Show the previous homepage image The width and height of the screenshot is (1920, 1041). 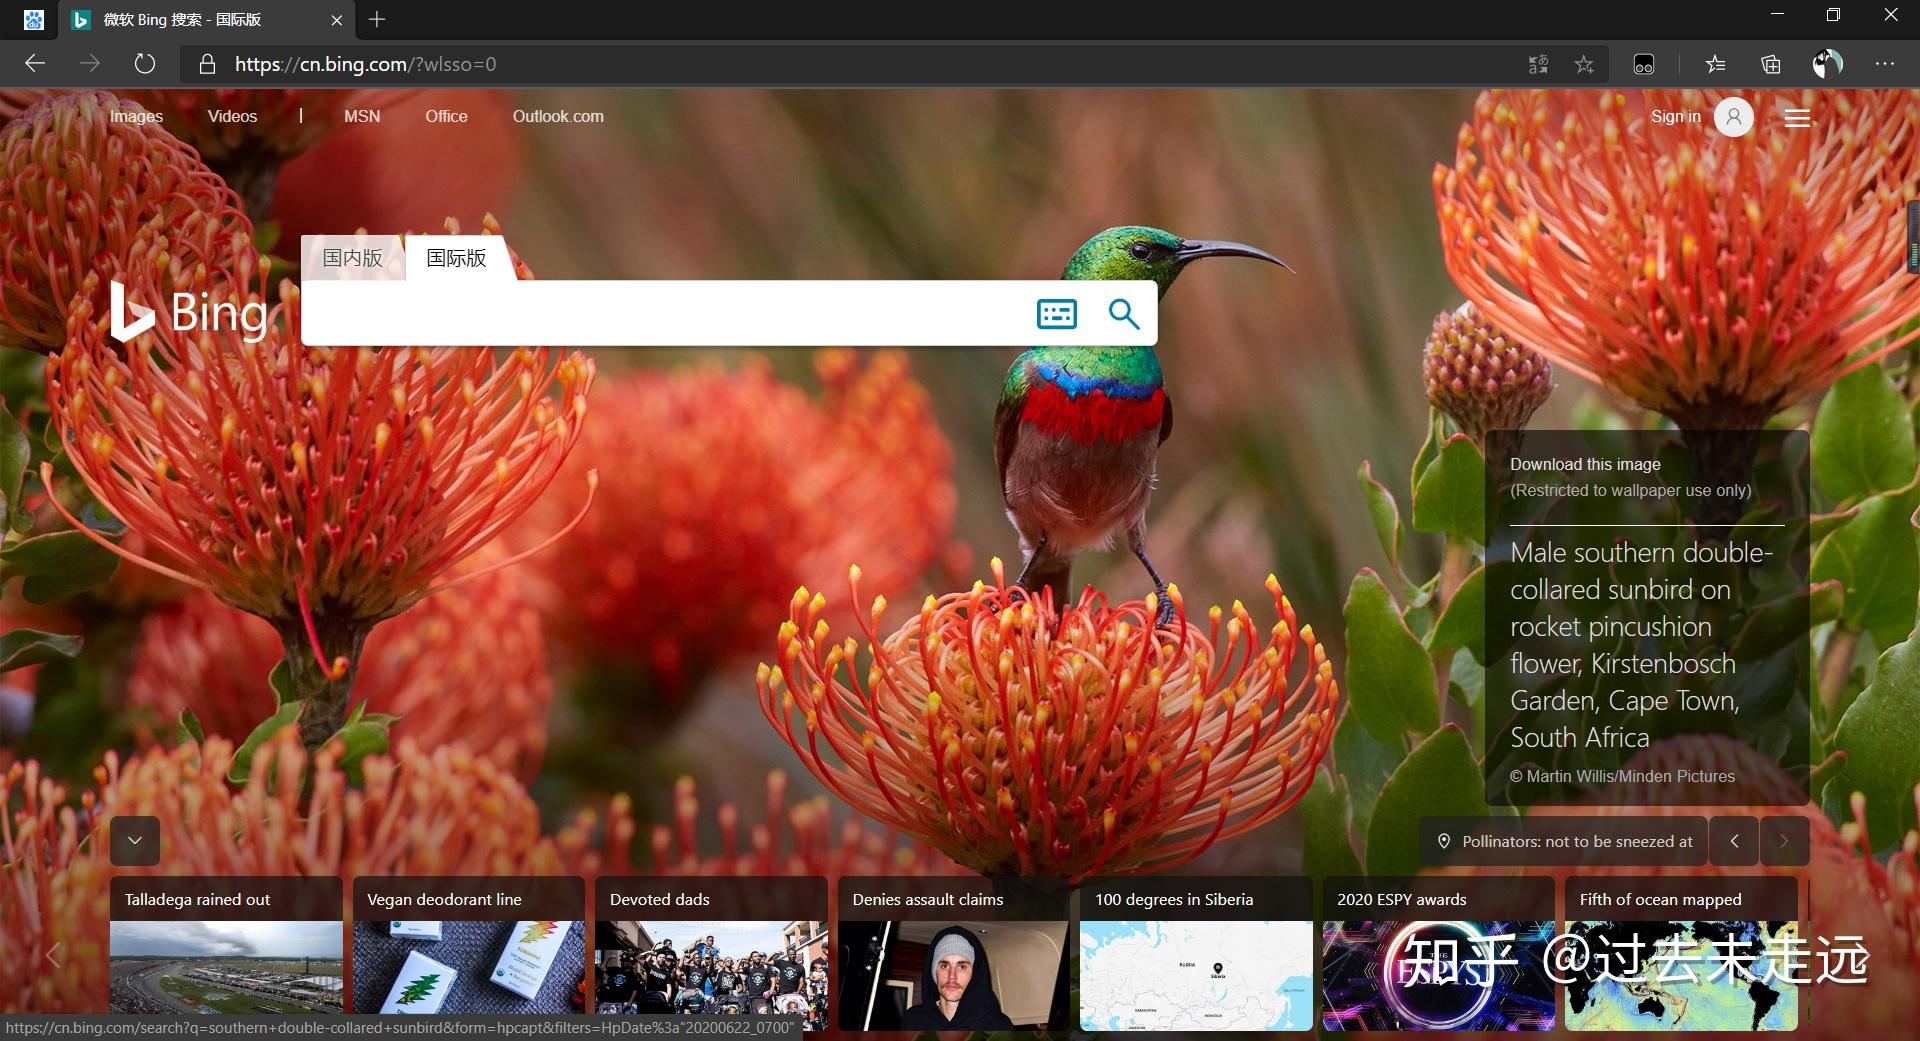point(1734,841)
